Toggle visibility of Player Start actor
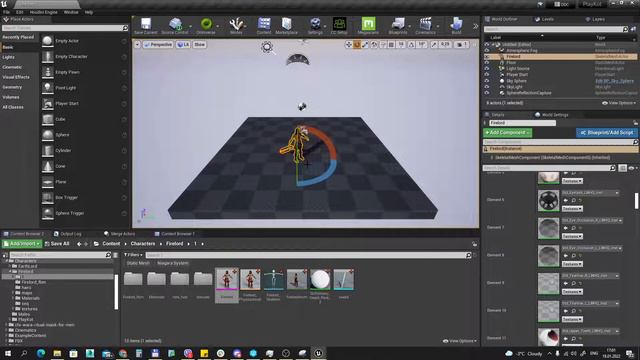The height and width of the screenshot is (360, 640). coord(487,75)
